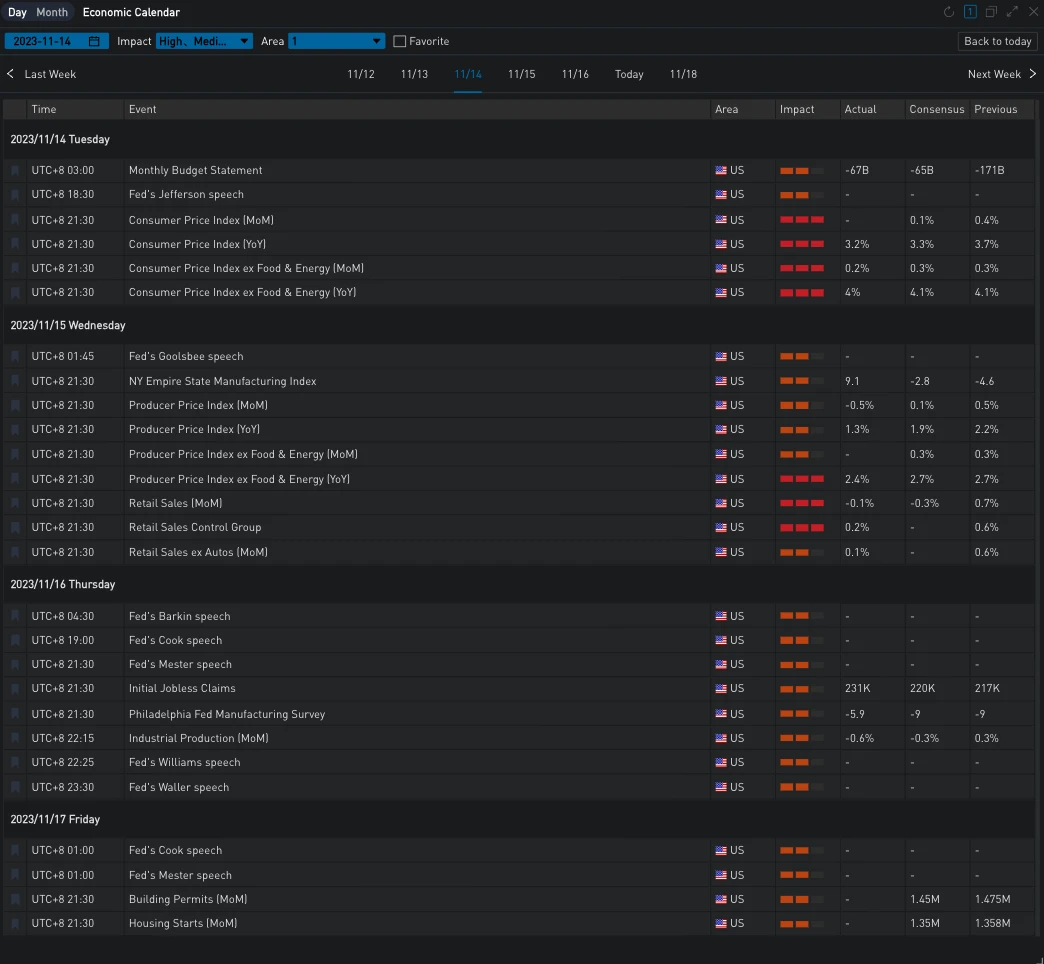The image size is (1044, 964).
Task: Open the Area filter dropdown
Action: pyautogui.click(x=336, y=41)
